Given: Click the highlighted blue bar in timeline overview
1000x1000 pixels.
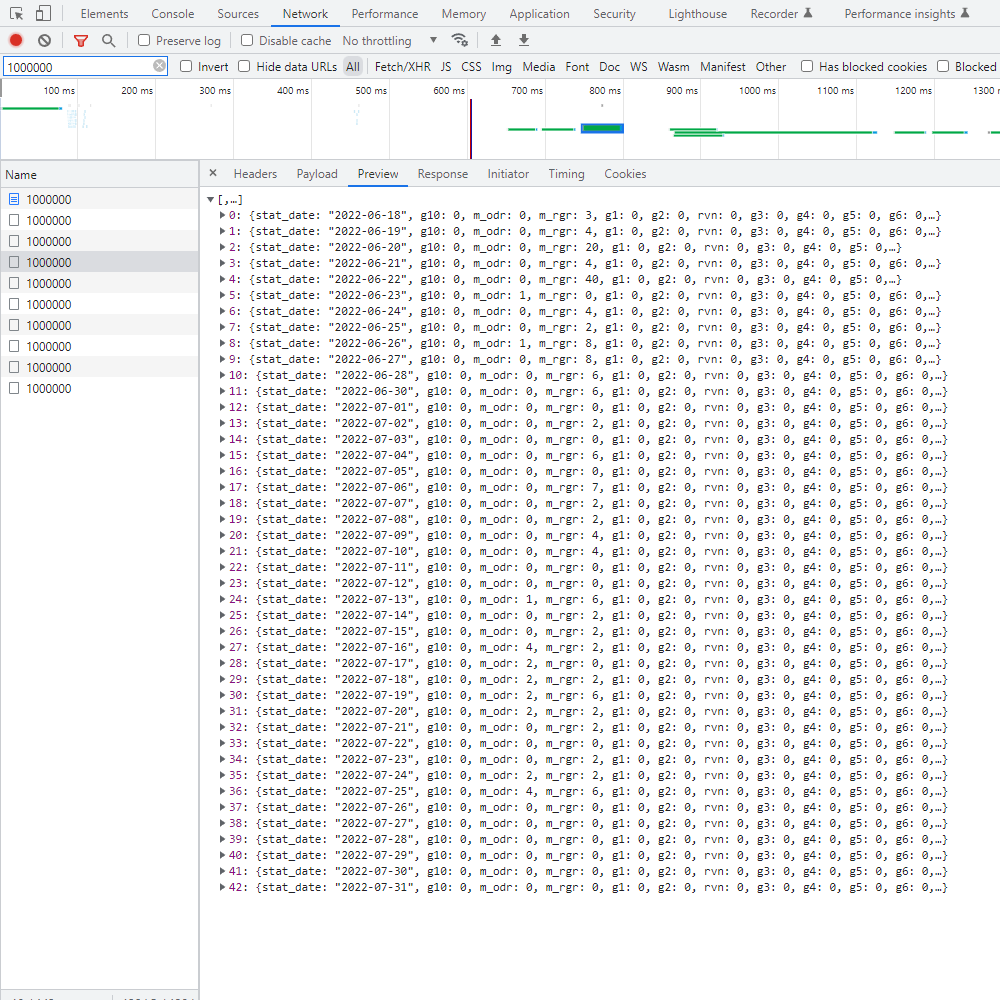Looking at the screenshot, I should 602,128.
